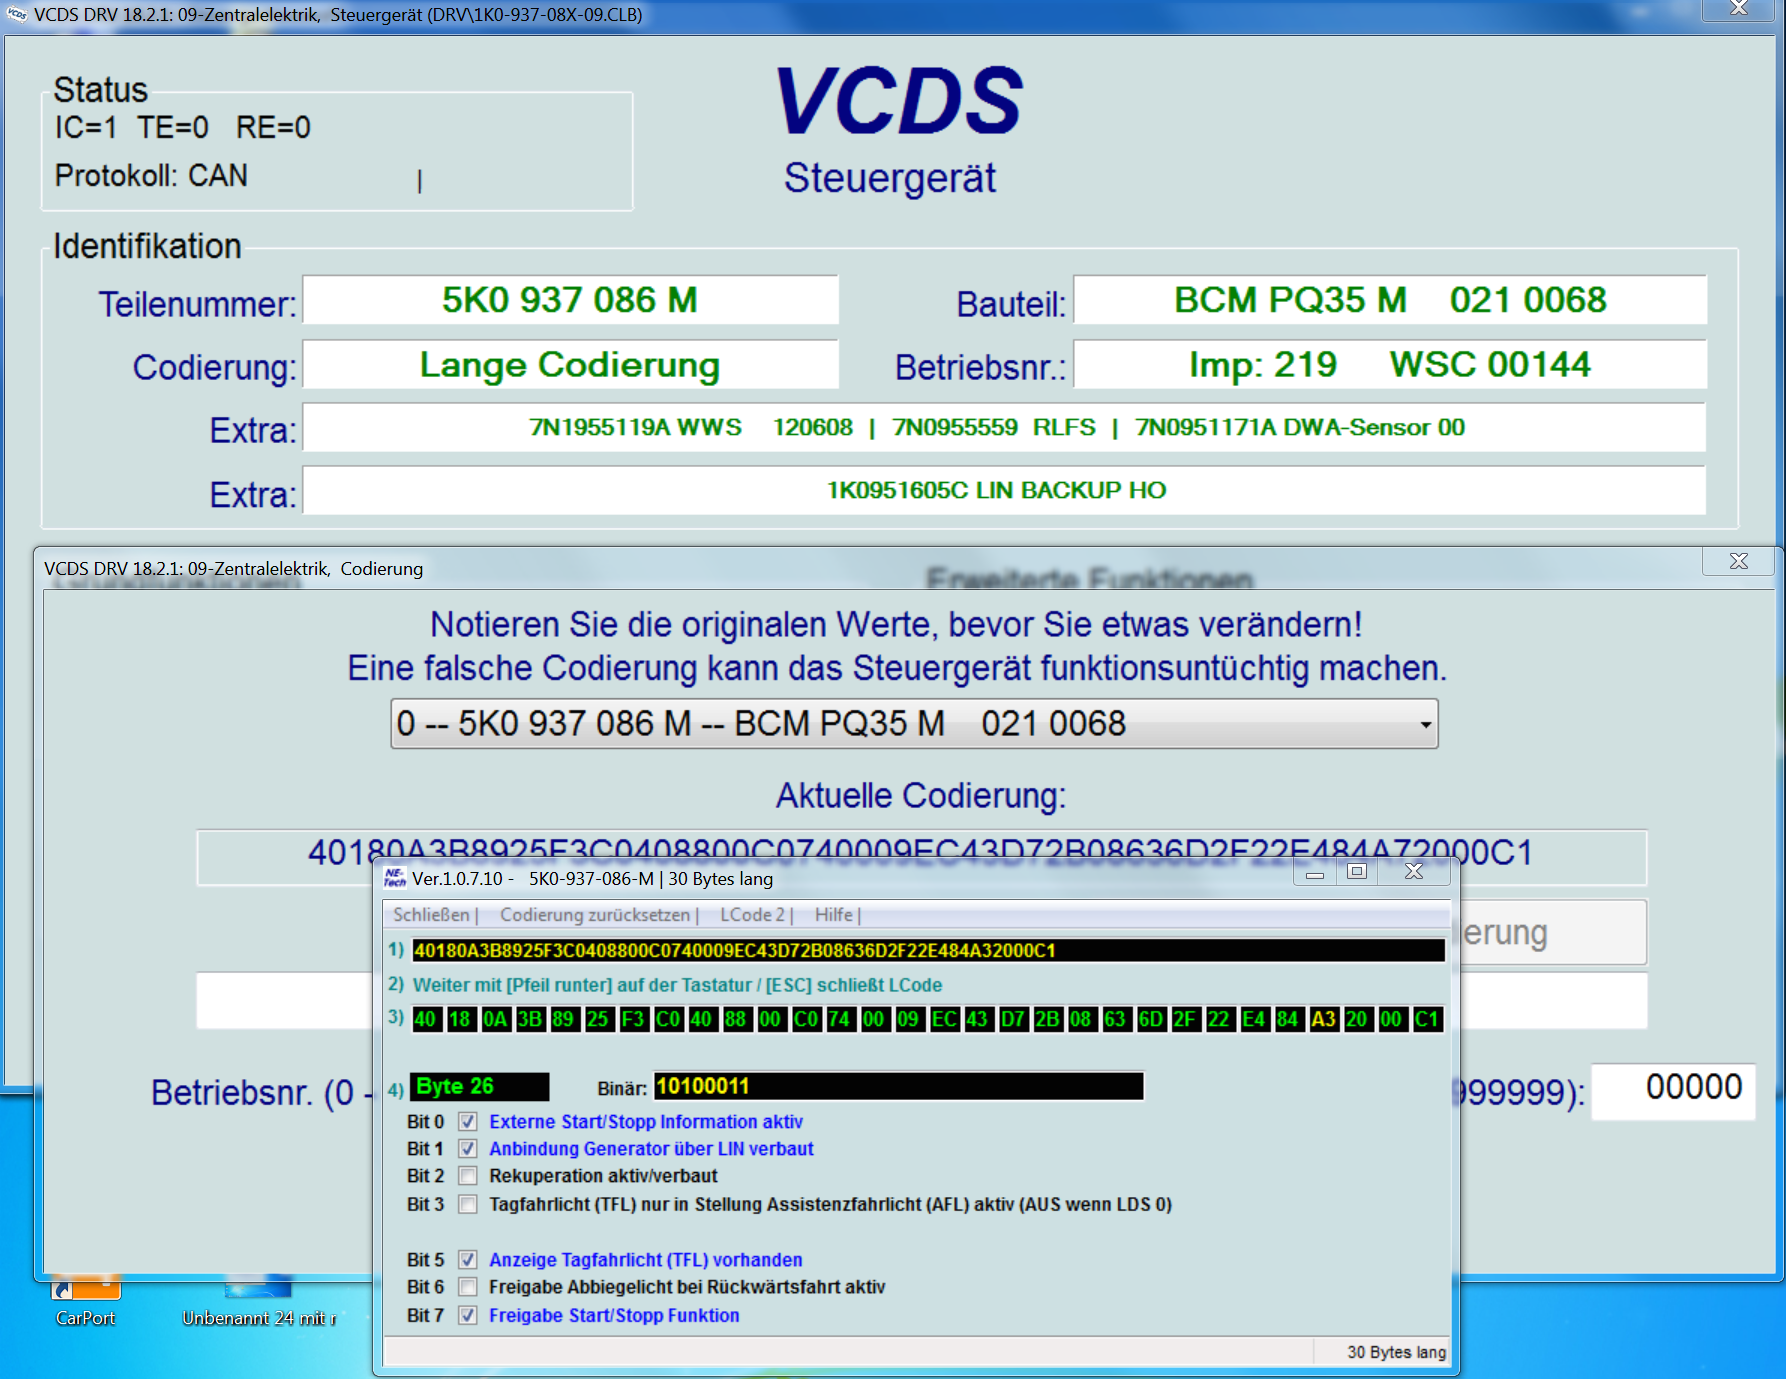The height and width of the screenshot is (1379, 1786).
Task: Toggle Bit 1 Anbindung Generator über LIN checkbox
Action: pos(467,1149)
